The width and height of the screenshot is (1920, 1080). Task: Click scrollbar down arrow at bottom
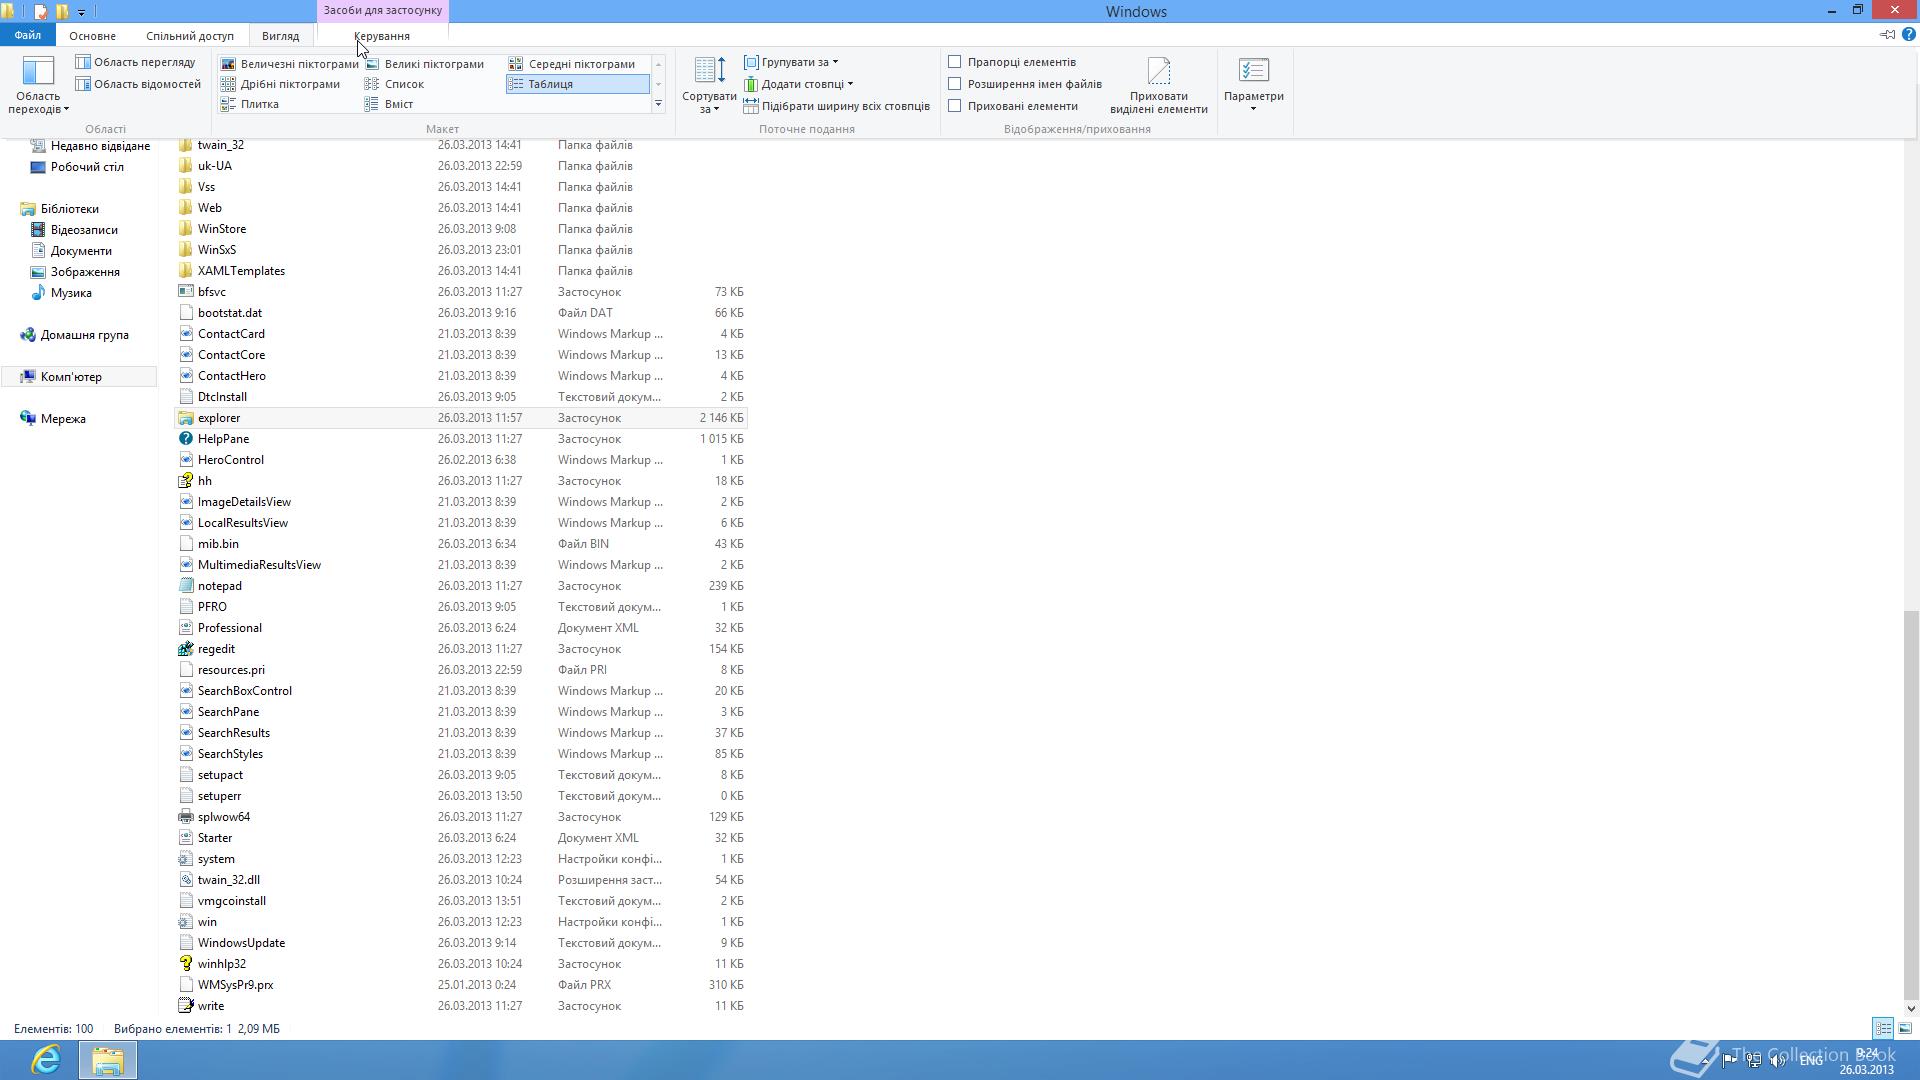1911,1008
